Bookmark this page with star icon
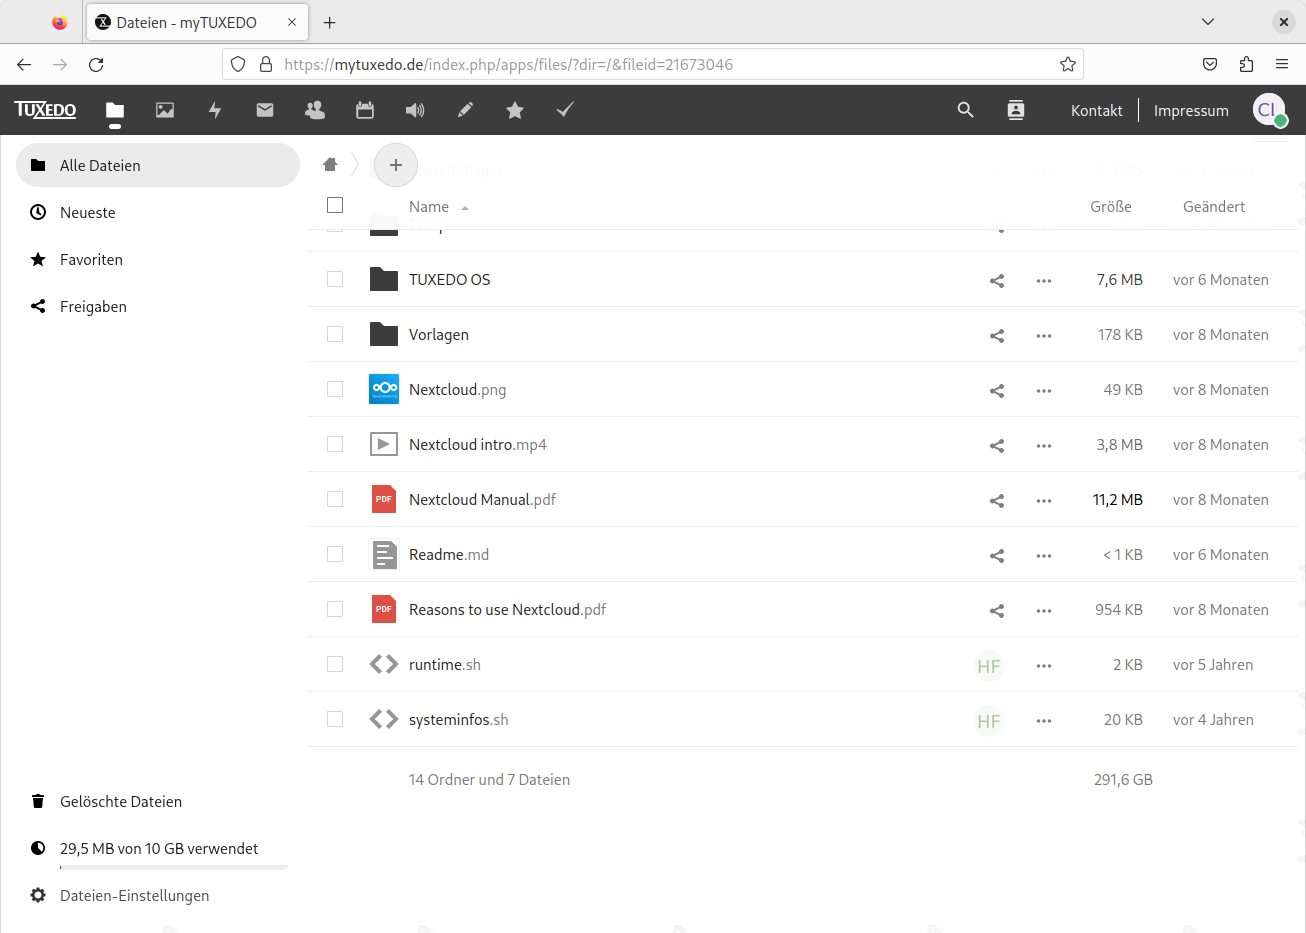The width and height of the screenshot is (1306, 933). (x=1068, y=64)
